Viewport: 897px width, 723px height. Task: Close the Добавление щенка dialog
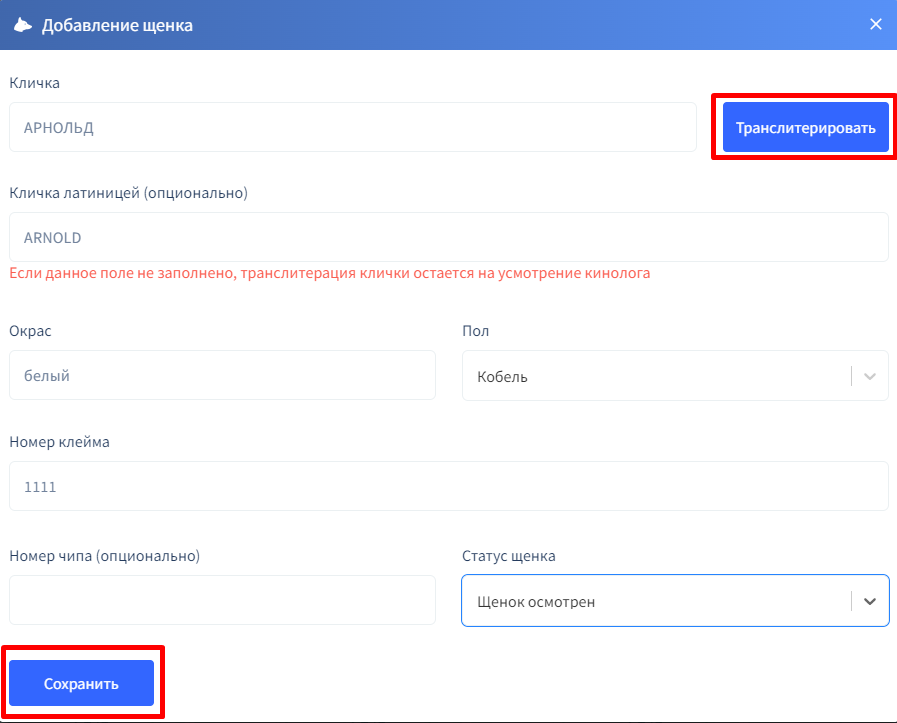tap(875, 24)
